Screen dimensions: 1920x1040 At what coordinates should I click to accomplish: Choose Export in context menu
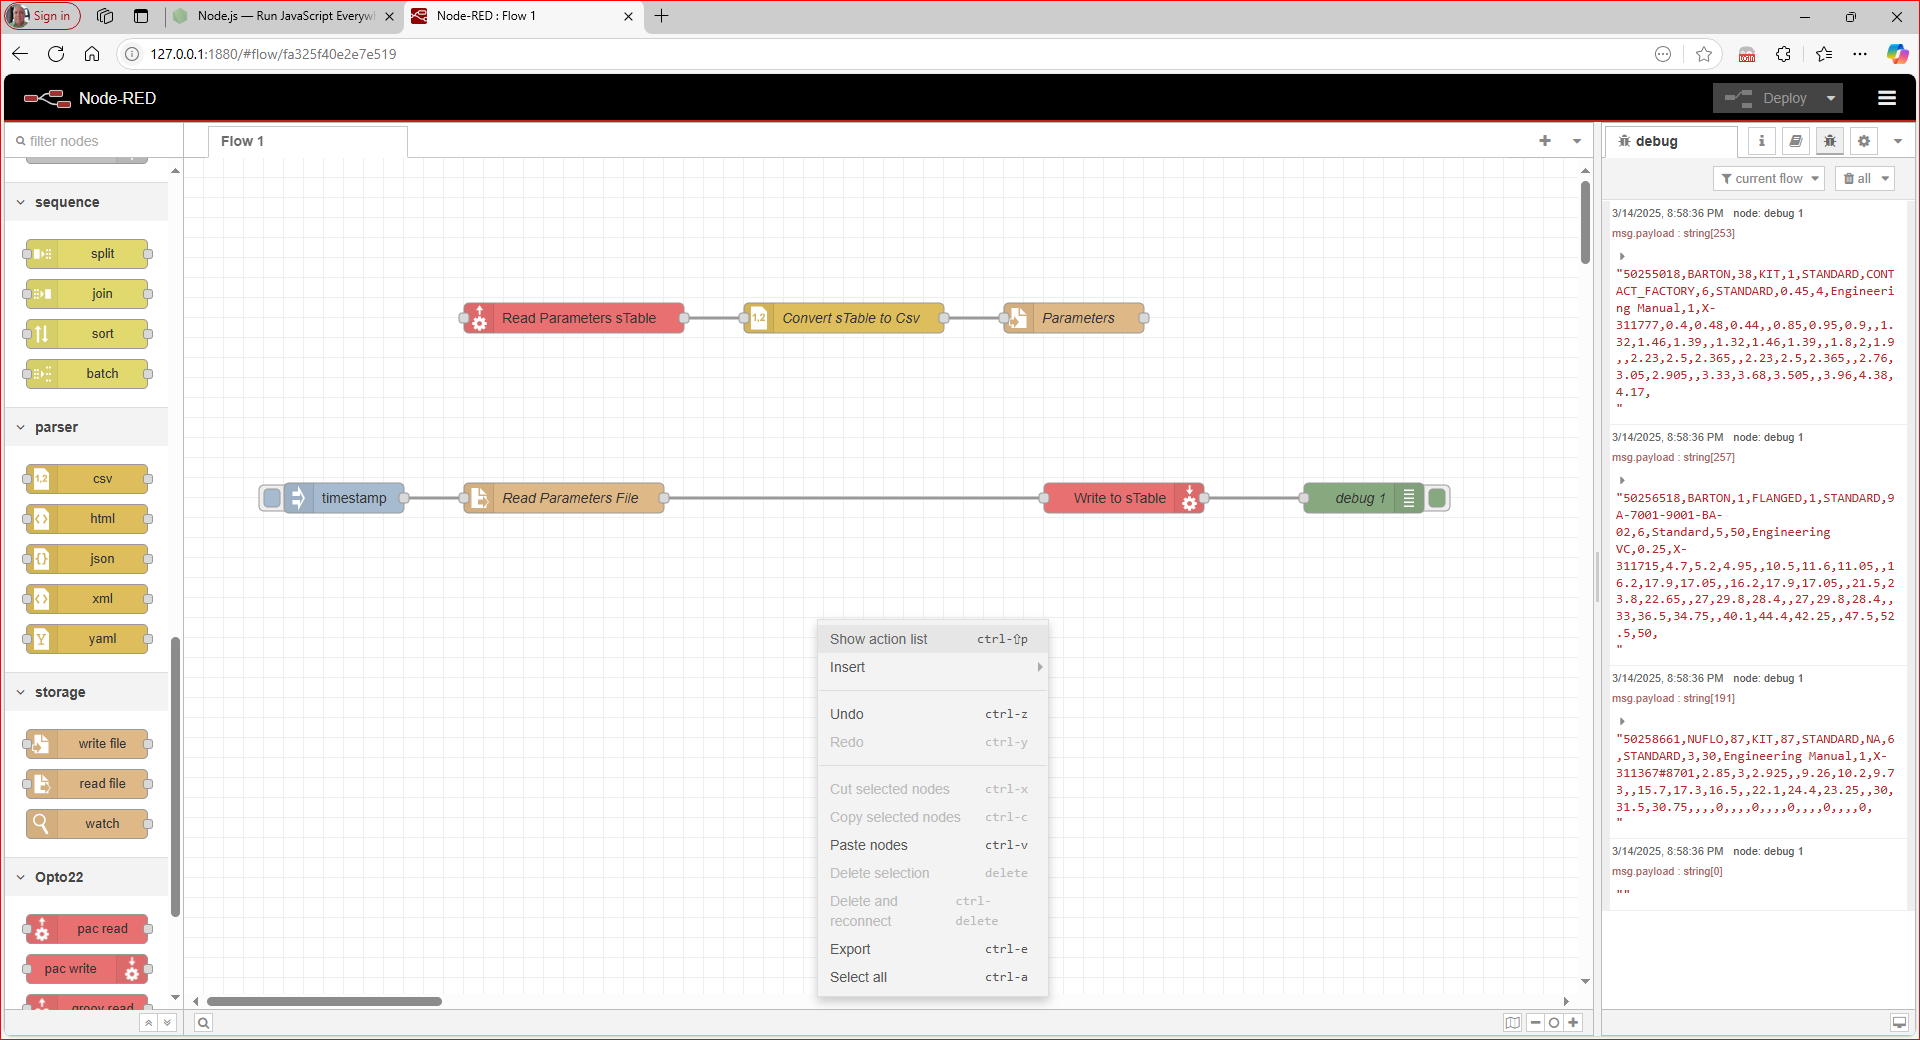pyautogui.click(x=932, y=949)
